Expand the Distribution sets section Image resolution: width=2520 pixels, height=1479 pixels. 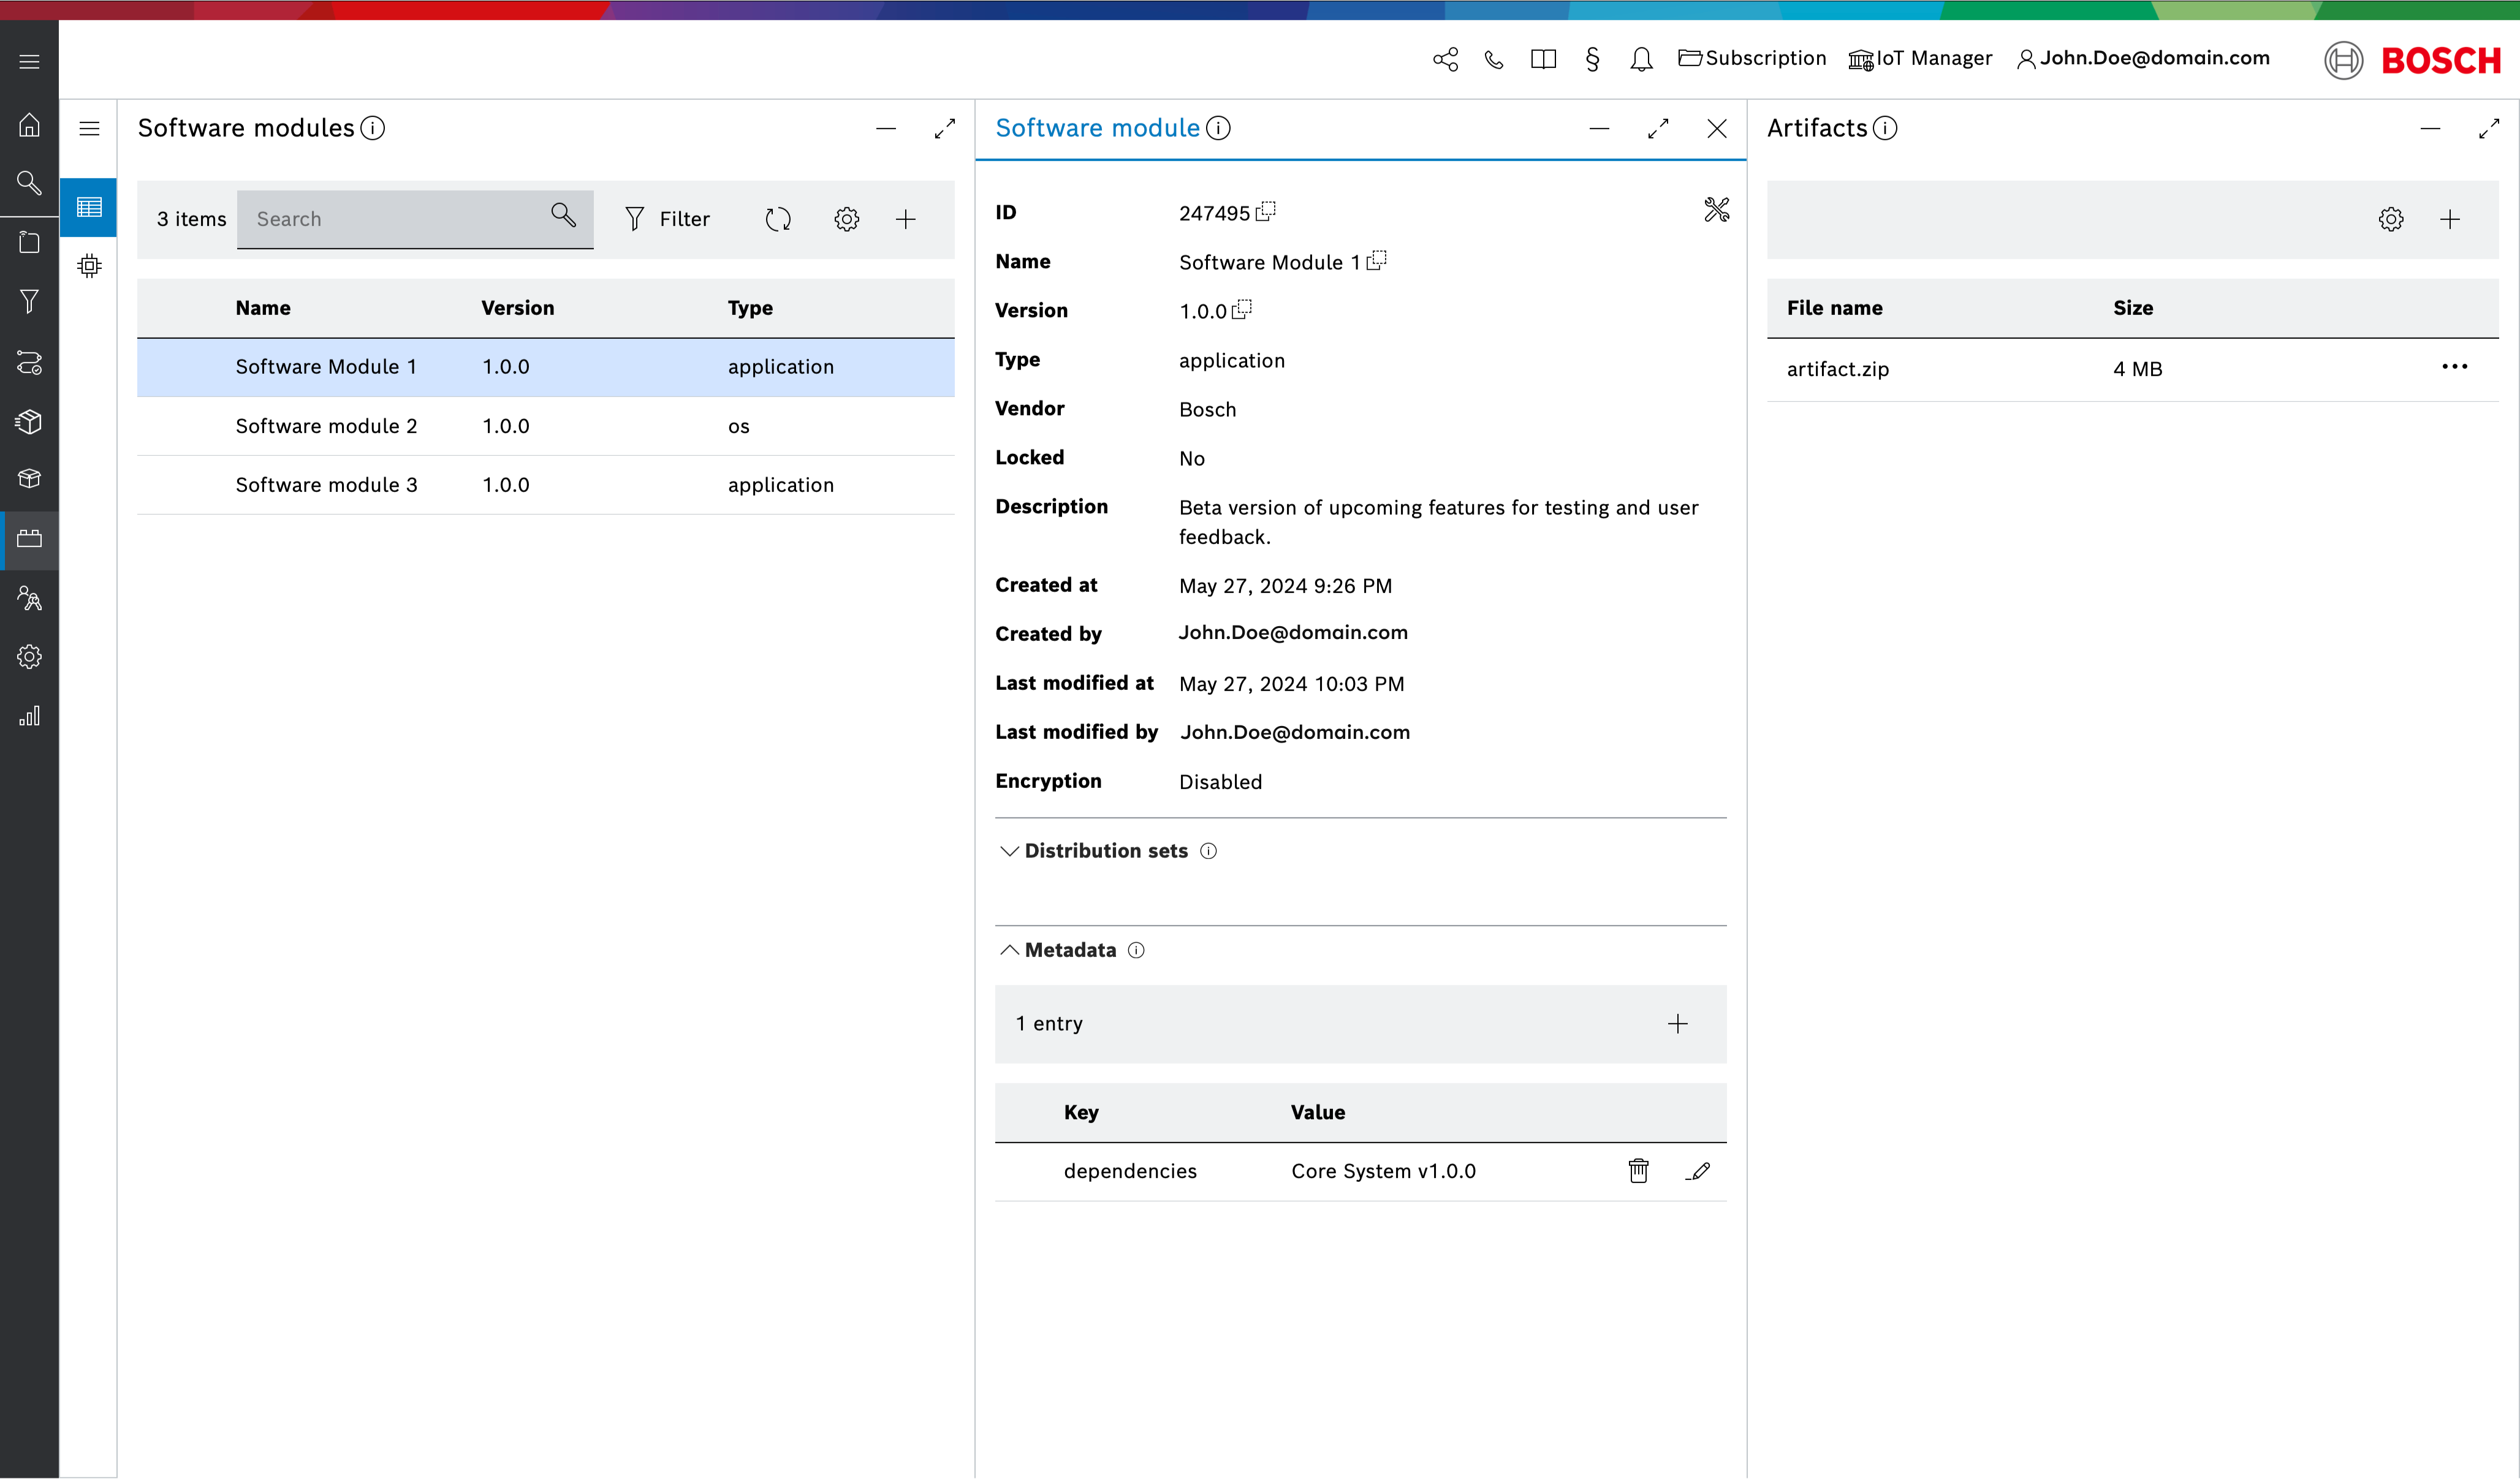point(1009,851)
